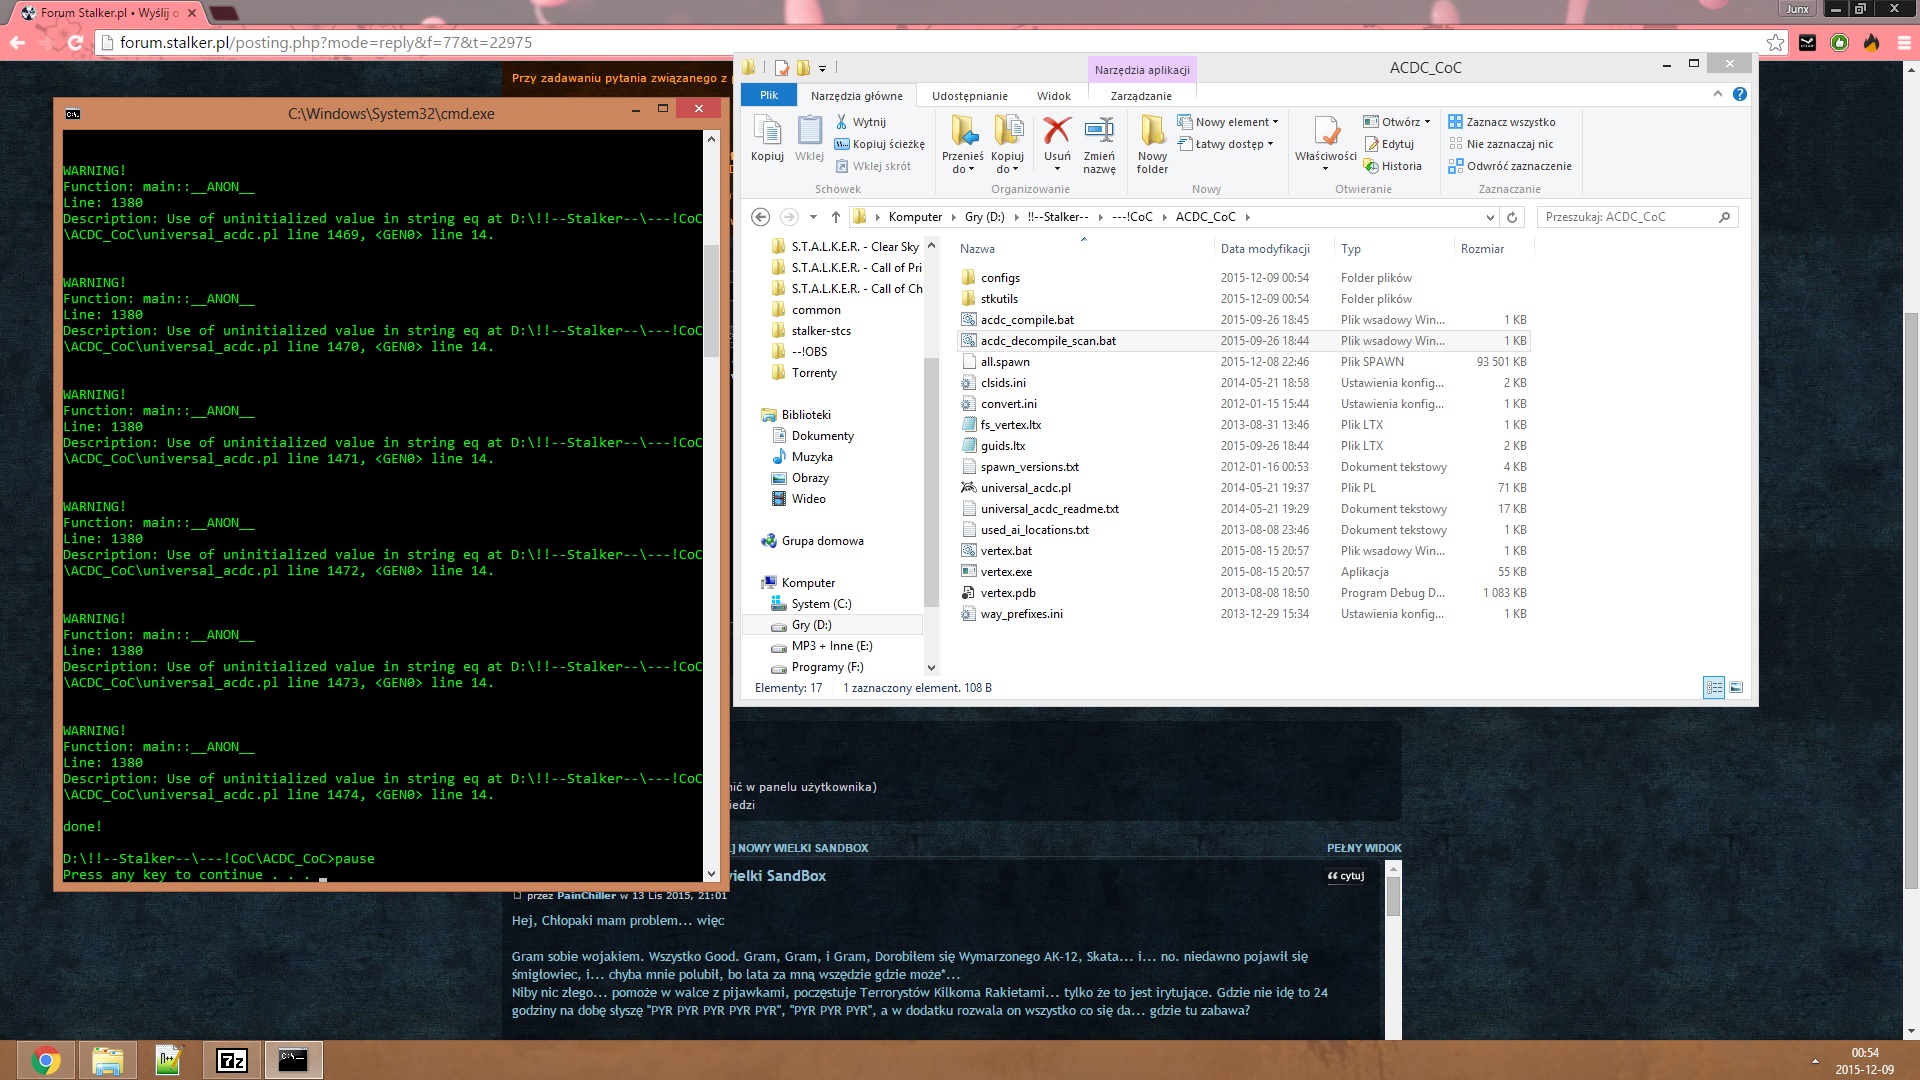
Task: Open Explorer help question mark
Action: (1740, 94)
